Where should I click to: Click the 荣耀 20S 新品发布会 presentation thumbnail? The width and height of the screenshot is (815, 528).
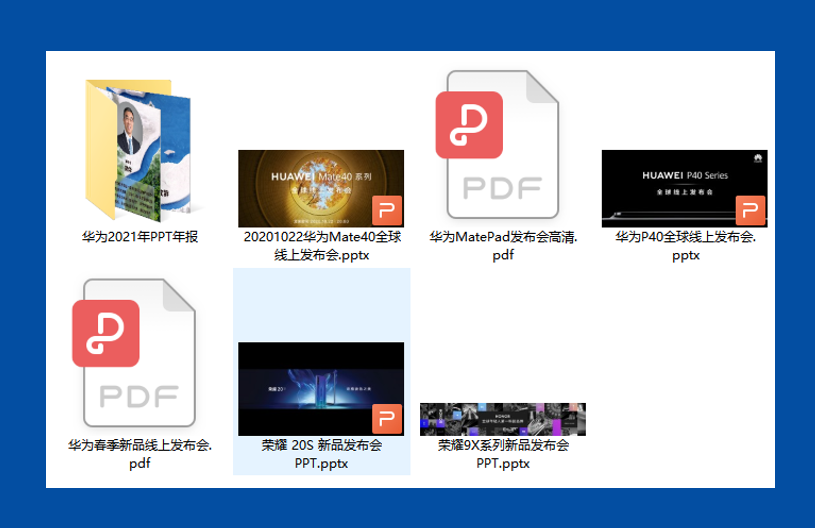[321, 389]
